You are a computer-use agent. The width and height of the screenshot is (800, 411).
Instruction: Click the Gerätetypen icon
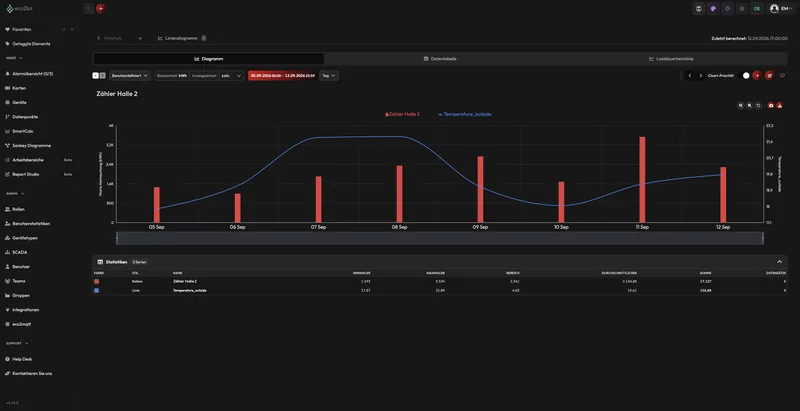click(8, 238)
